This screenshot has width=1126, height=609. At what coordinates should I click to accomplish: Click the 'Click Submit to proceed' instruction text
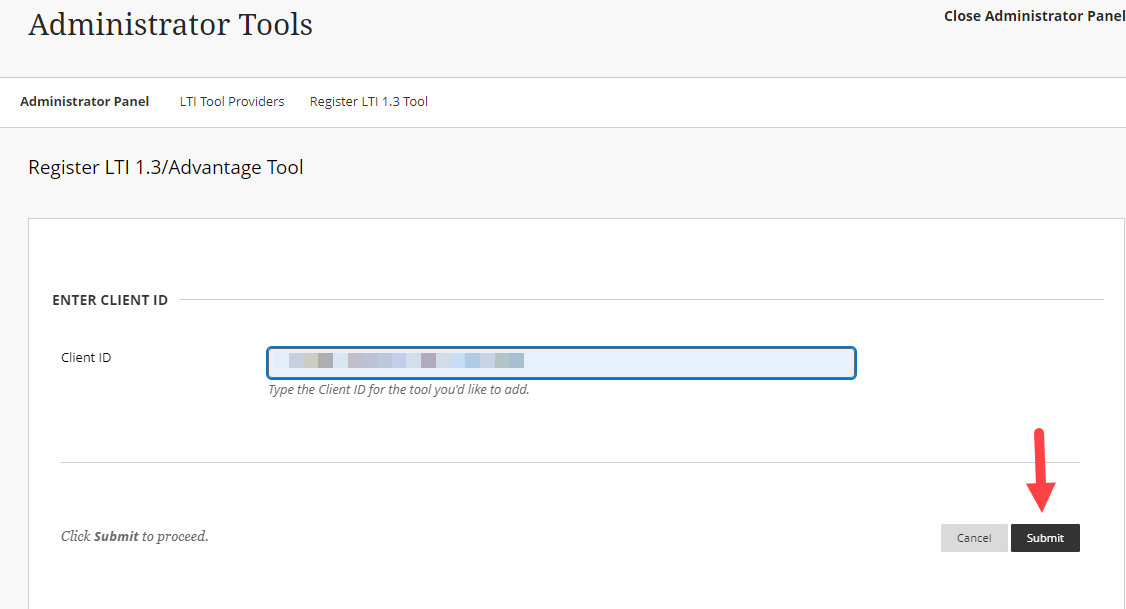(135, 536)
